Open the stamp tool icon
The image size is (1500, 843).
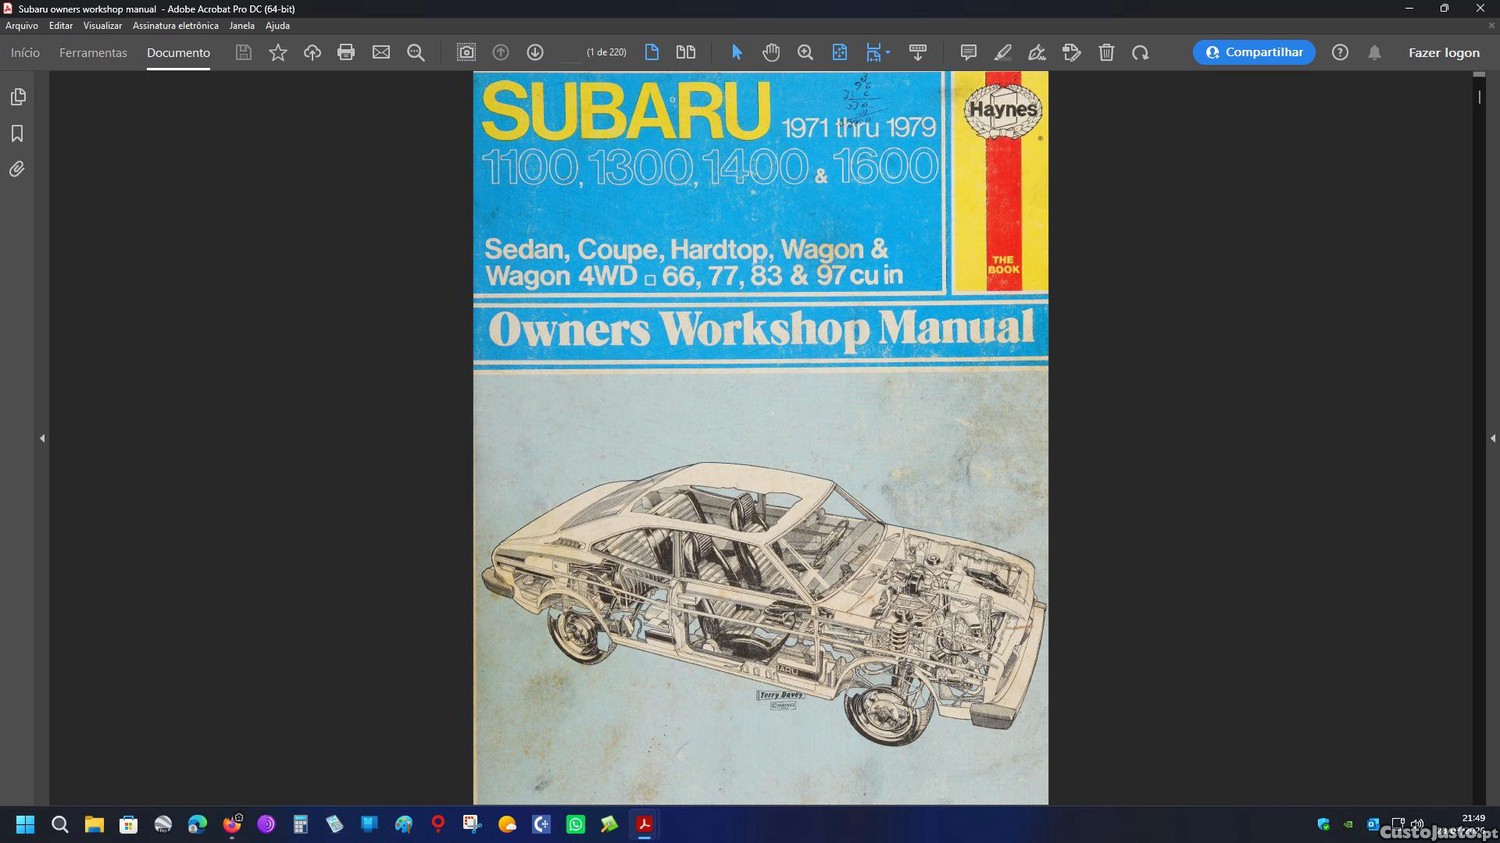coord(1071,52)
